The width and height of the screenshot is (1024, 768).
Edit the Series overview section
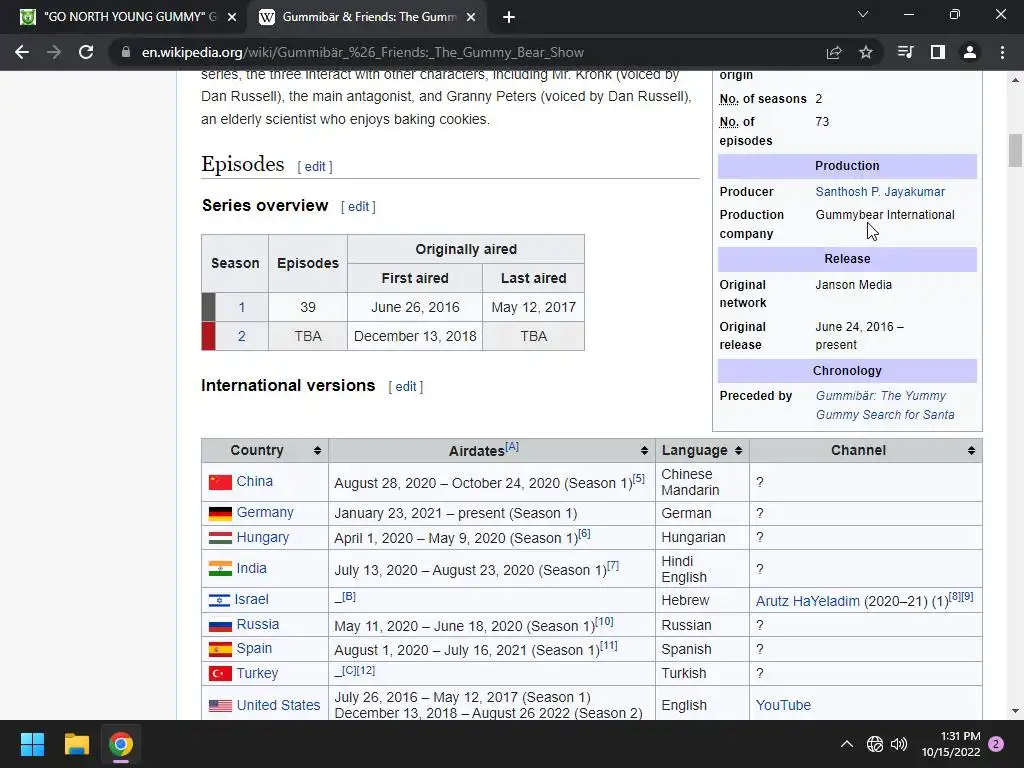click(358, 206)
